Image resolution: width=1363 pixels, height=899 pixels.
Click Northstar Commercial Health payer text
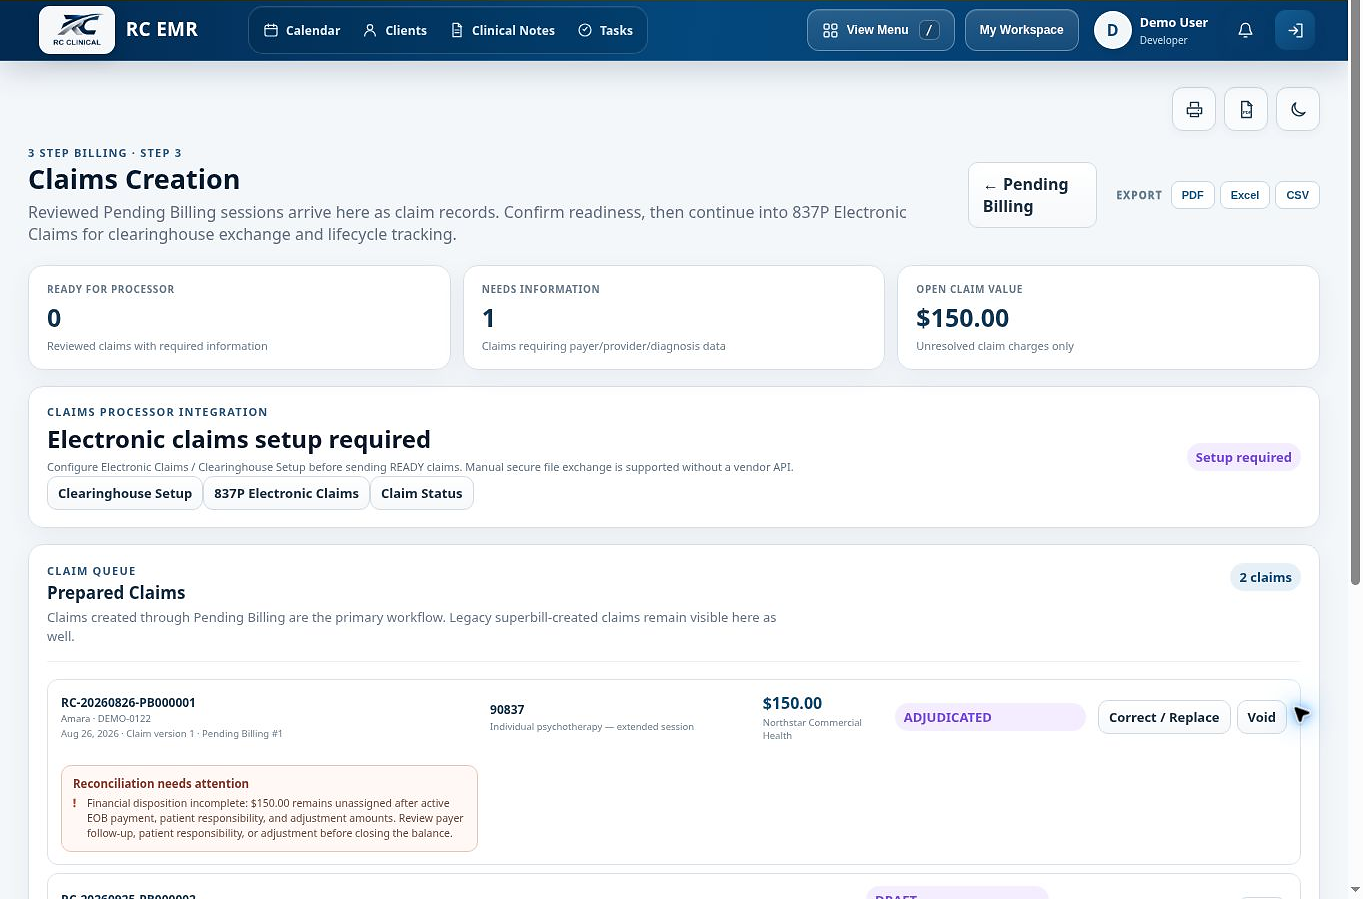coord(812,729)
